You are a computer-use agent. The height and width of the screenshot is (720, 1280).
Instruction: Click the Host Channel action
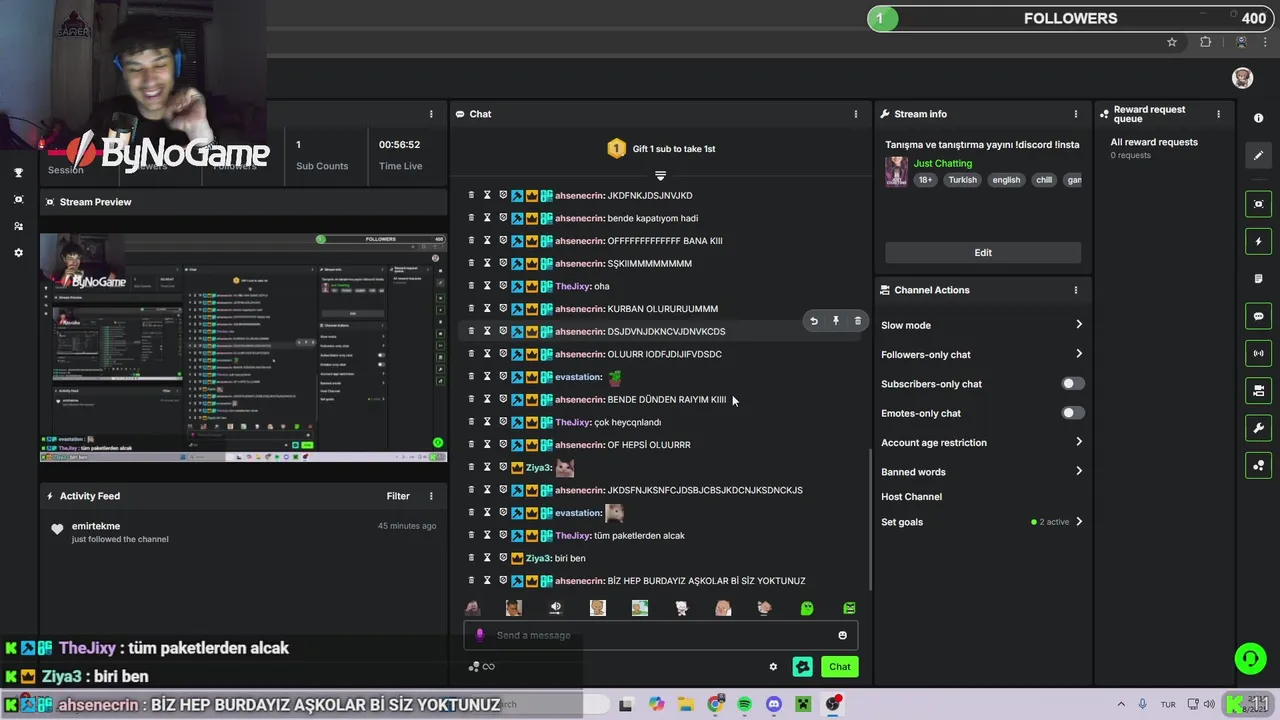point(911,497)
